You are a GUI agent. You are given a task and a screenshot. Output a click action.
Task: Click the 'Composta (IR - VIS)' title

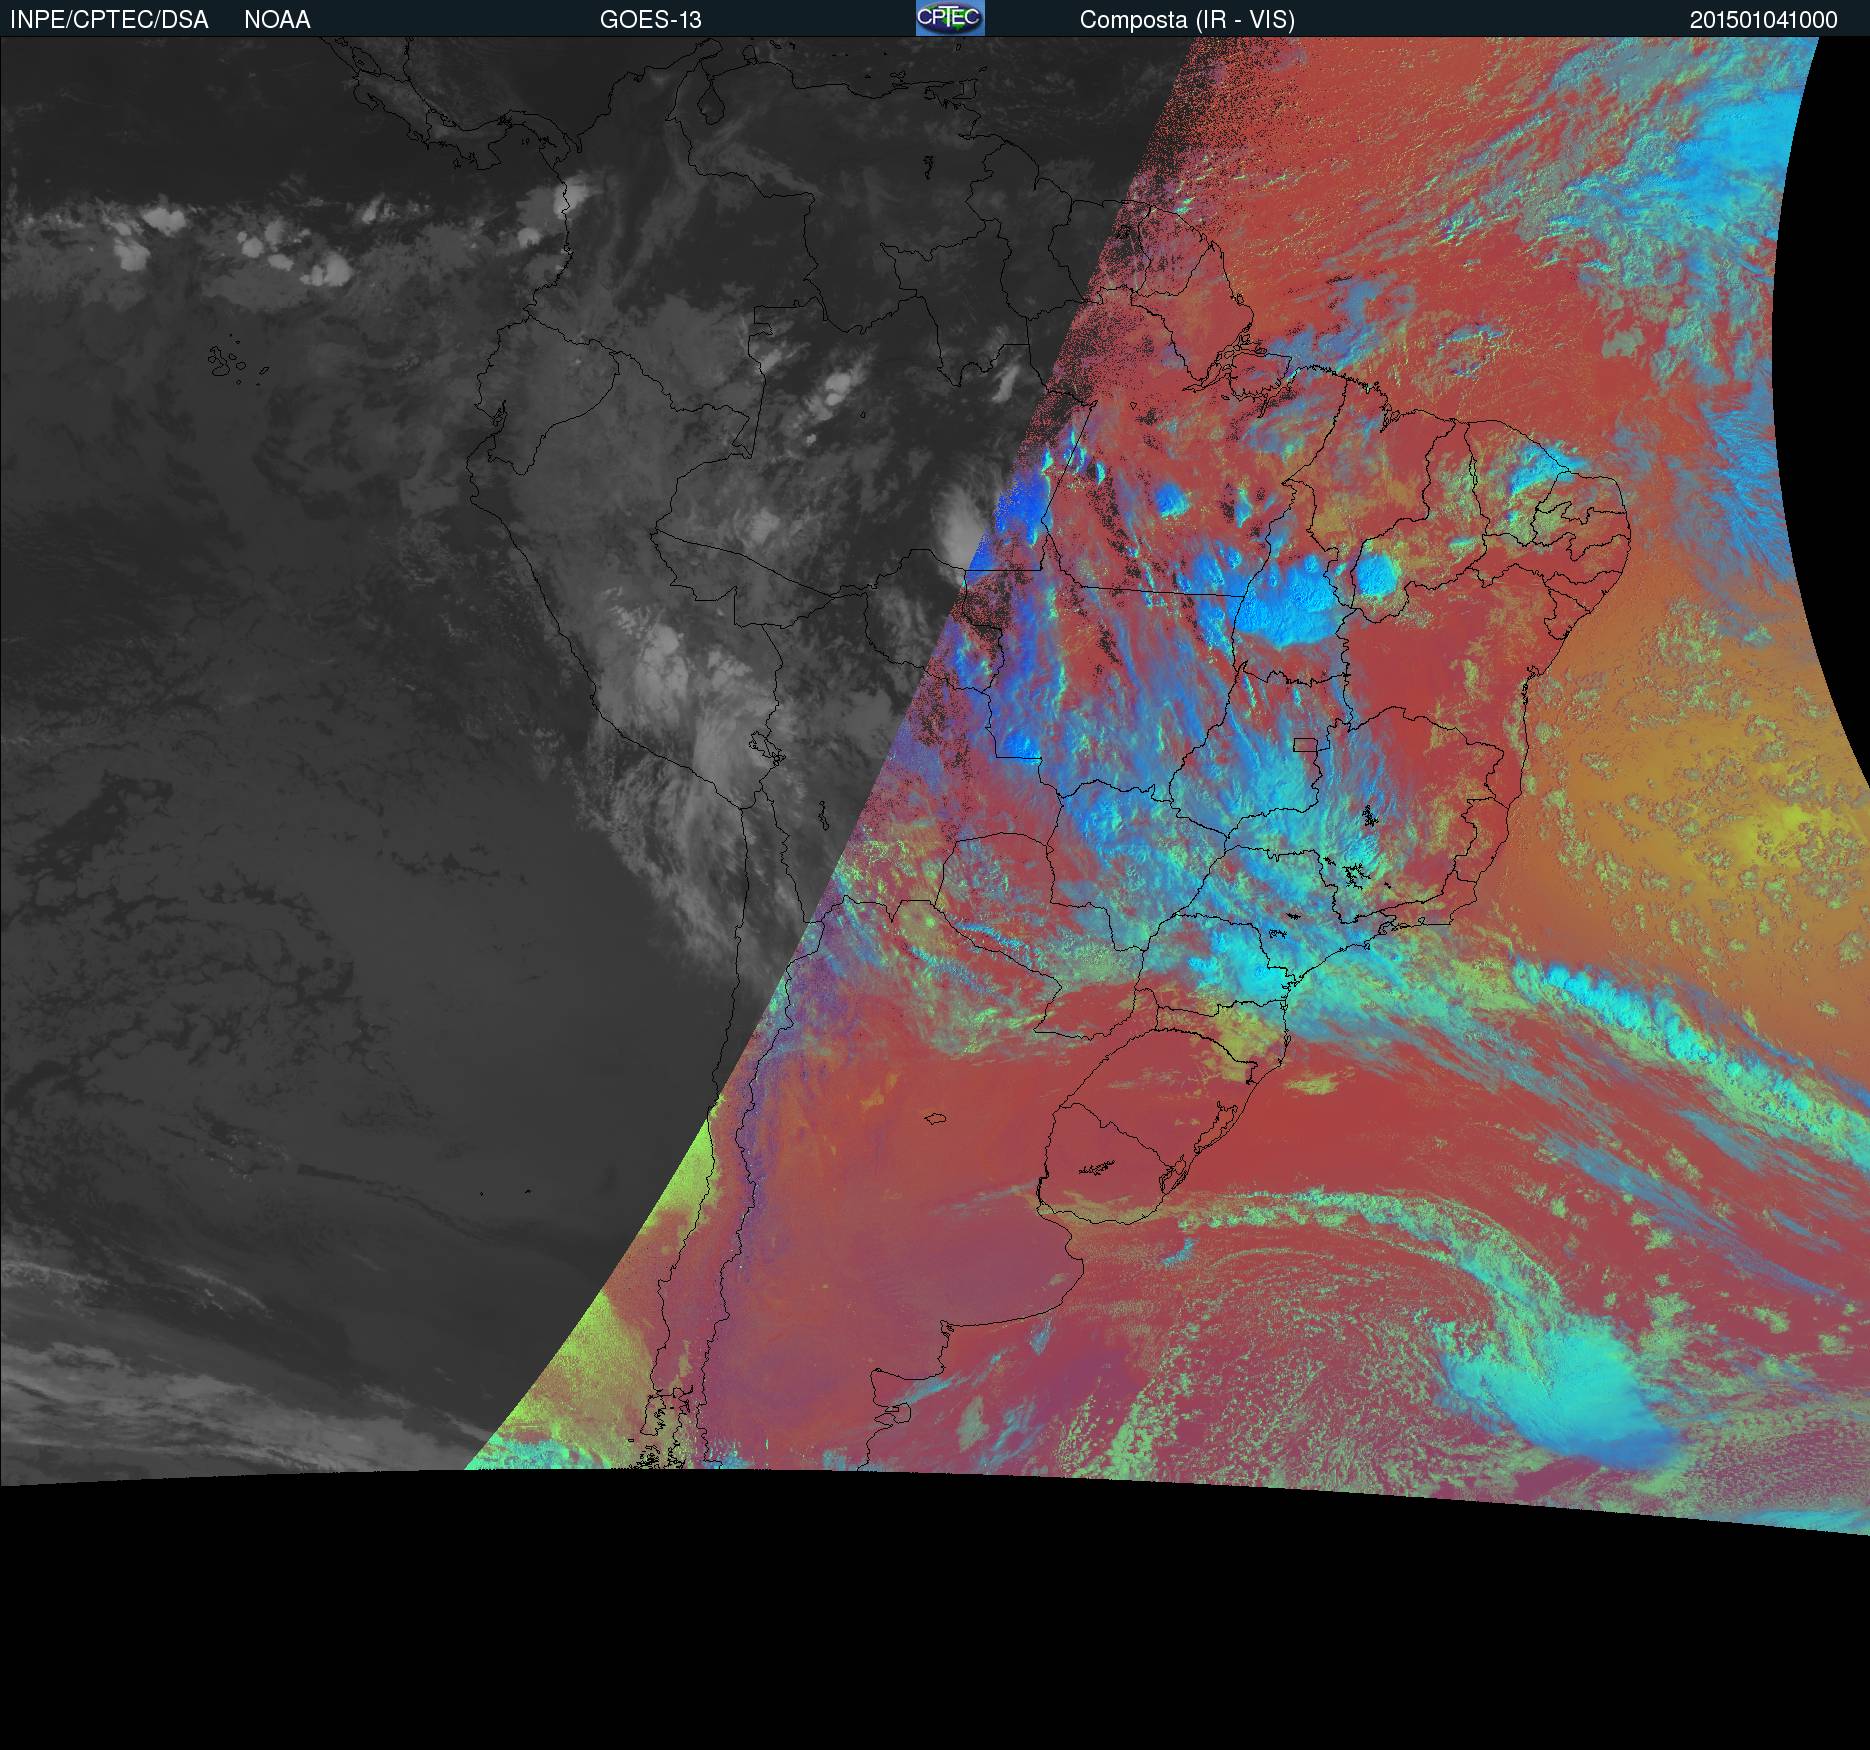point(1187,20)
